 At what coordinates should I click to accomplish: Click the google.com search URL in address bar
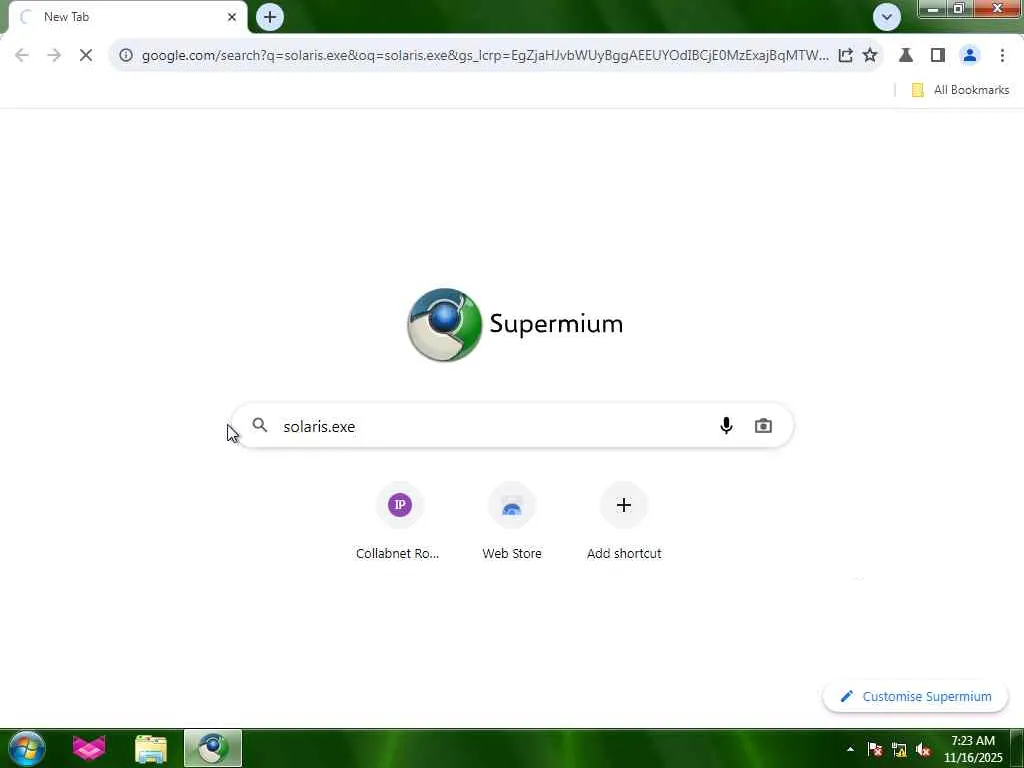click(485, 56)
